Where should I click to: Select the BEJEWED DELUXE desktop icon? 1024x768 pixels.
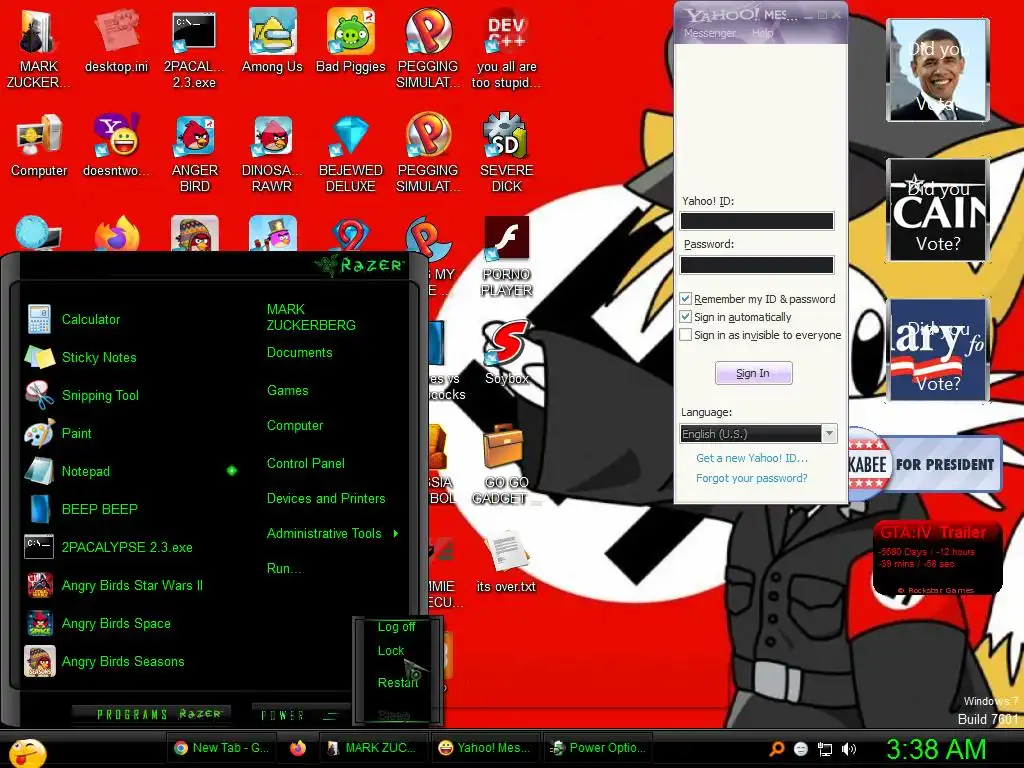[351, 153]
